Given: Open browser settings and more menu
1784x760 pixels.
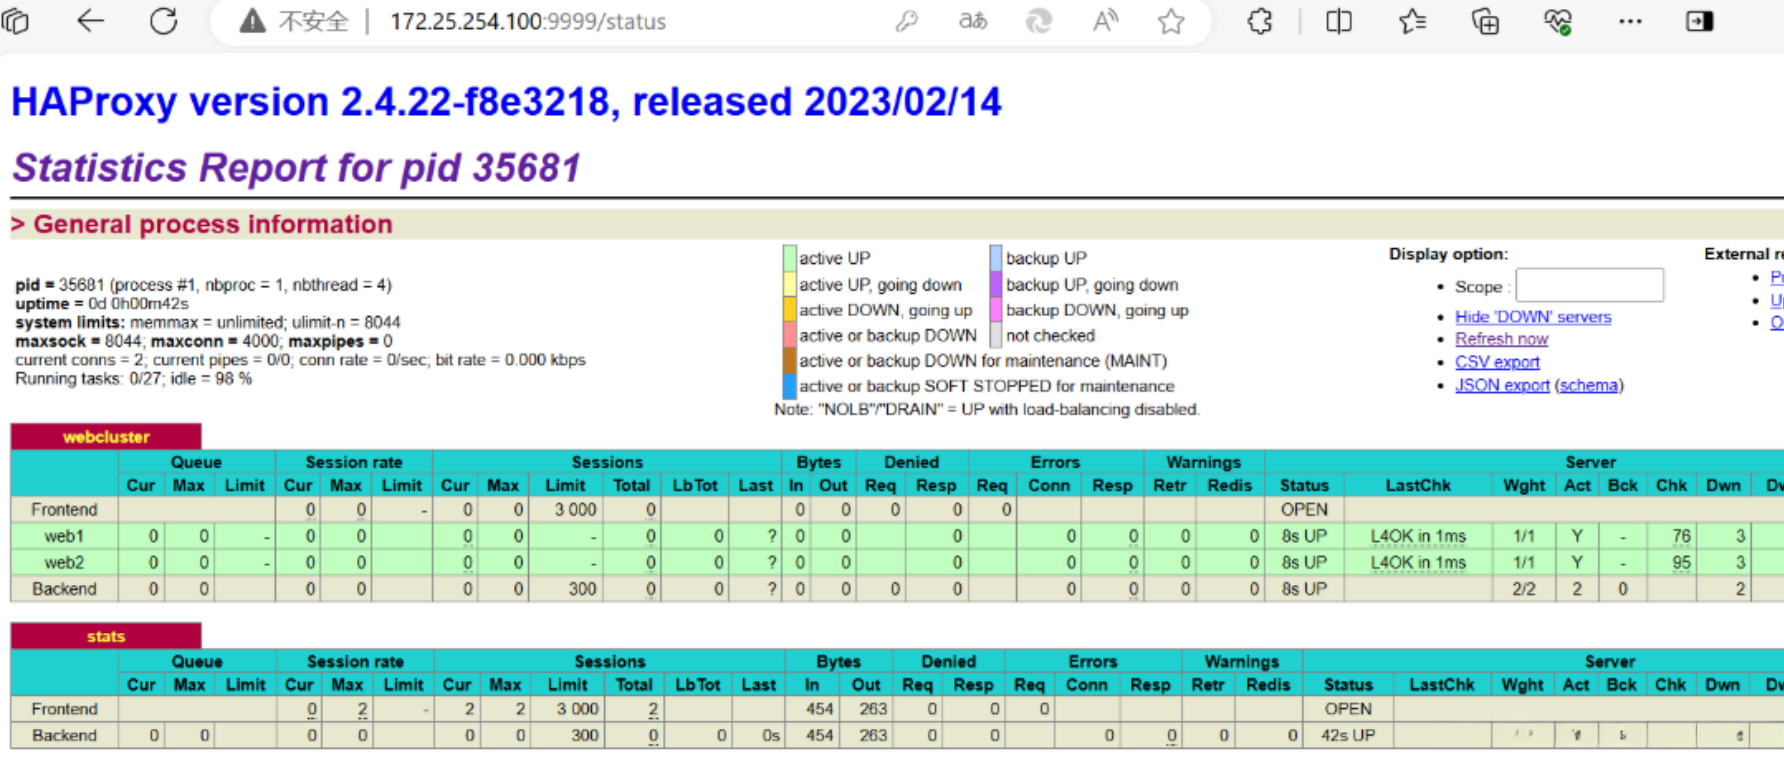Looking at the screenshot, I should pyautogui.click(x=1630, y=21).
